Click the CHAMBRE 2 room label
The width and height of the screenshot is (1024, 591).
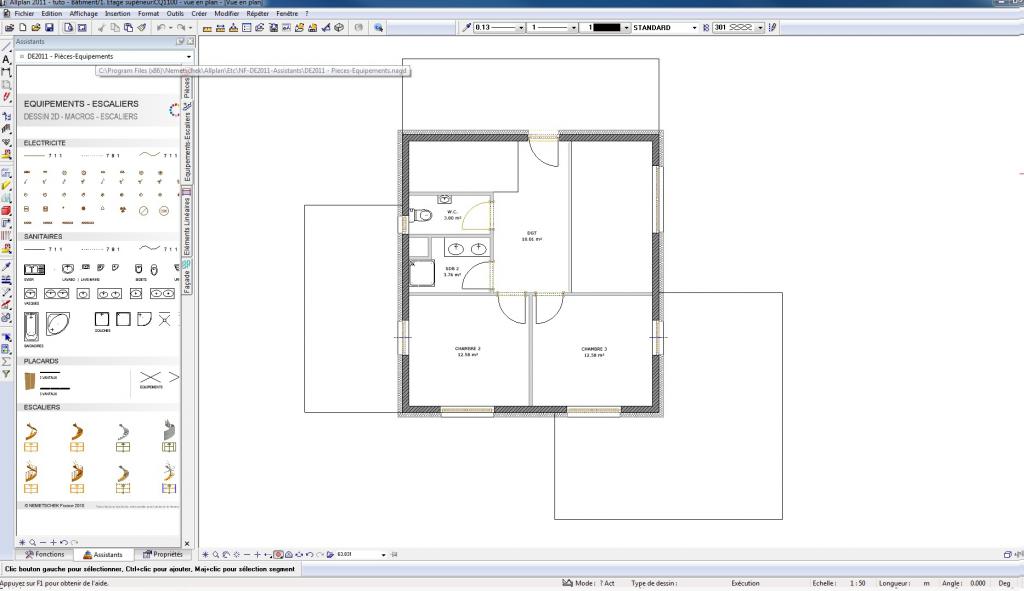pyautogui.click(x=468, y=349)
